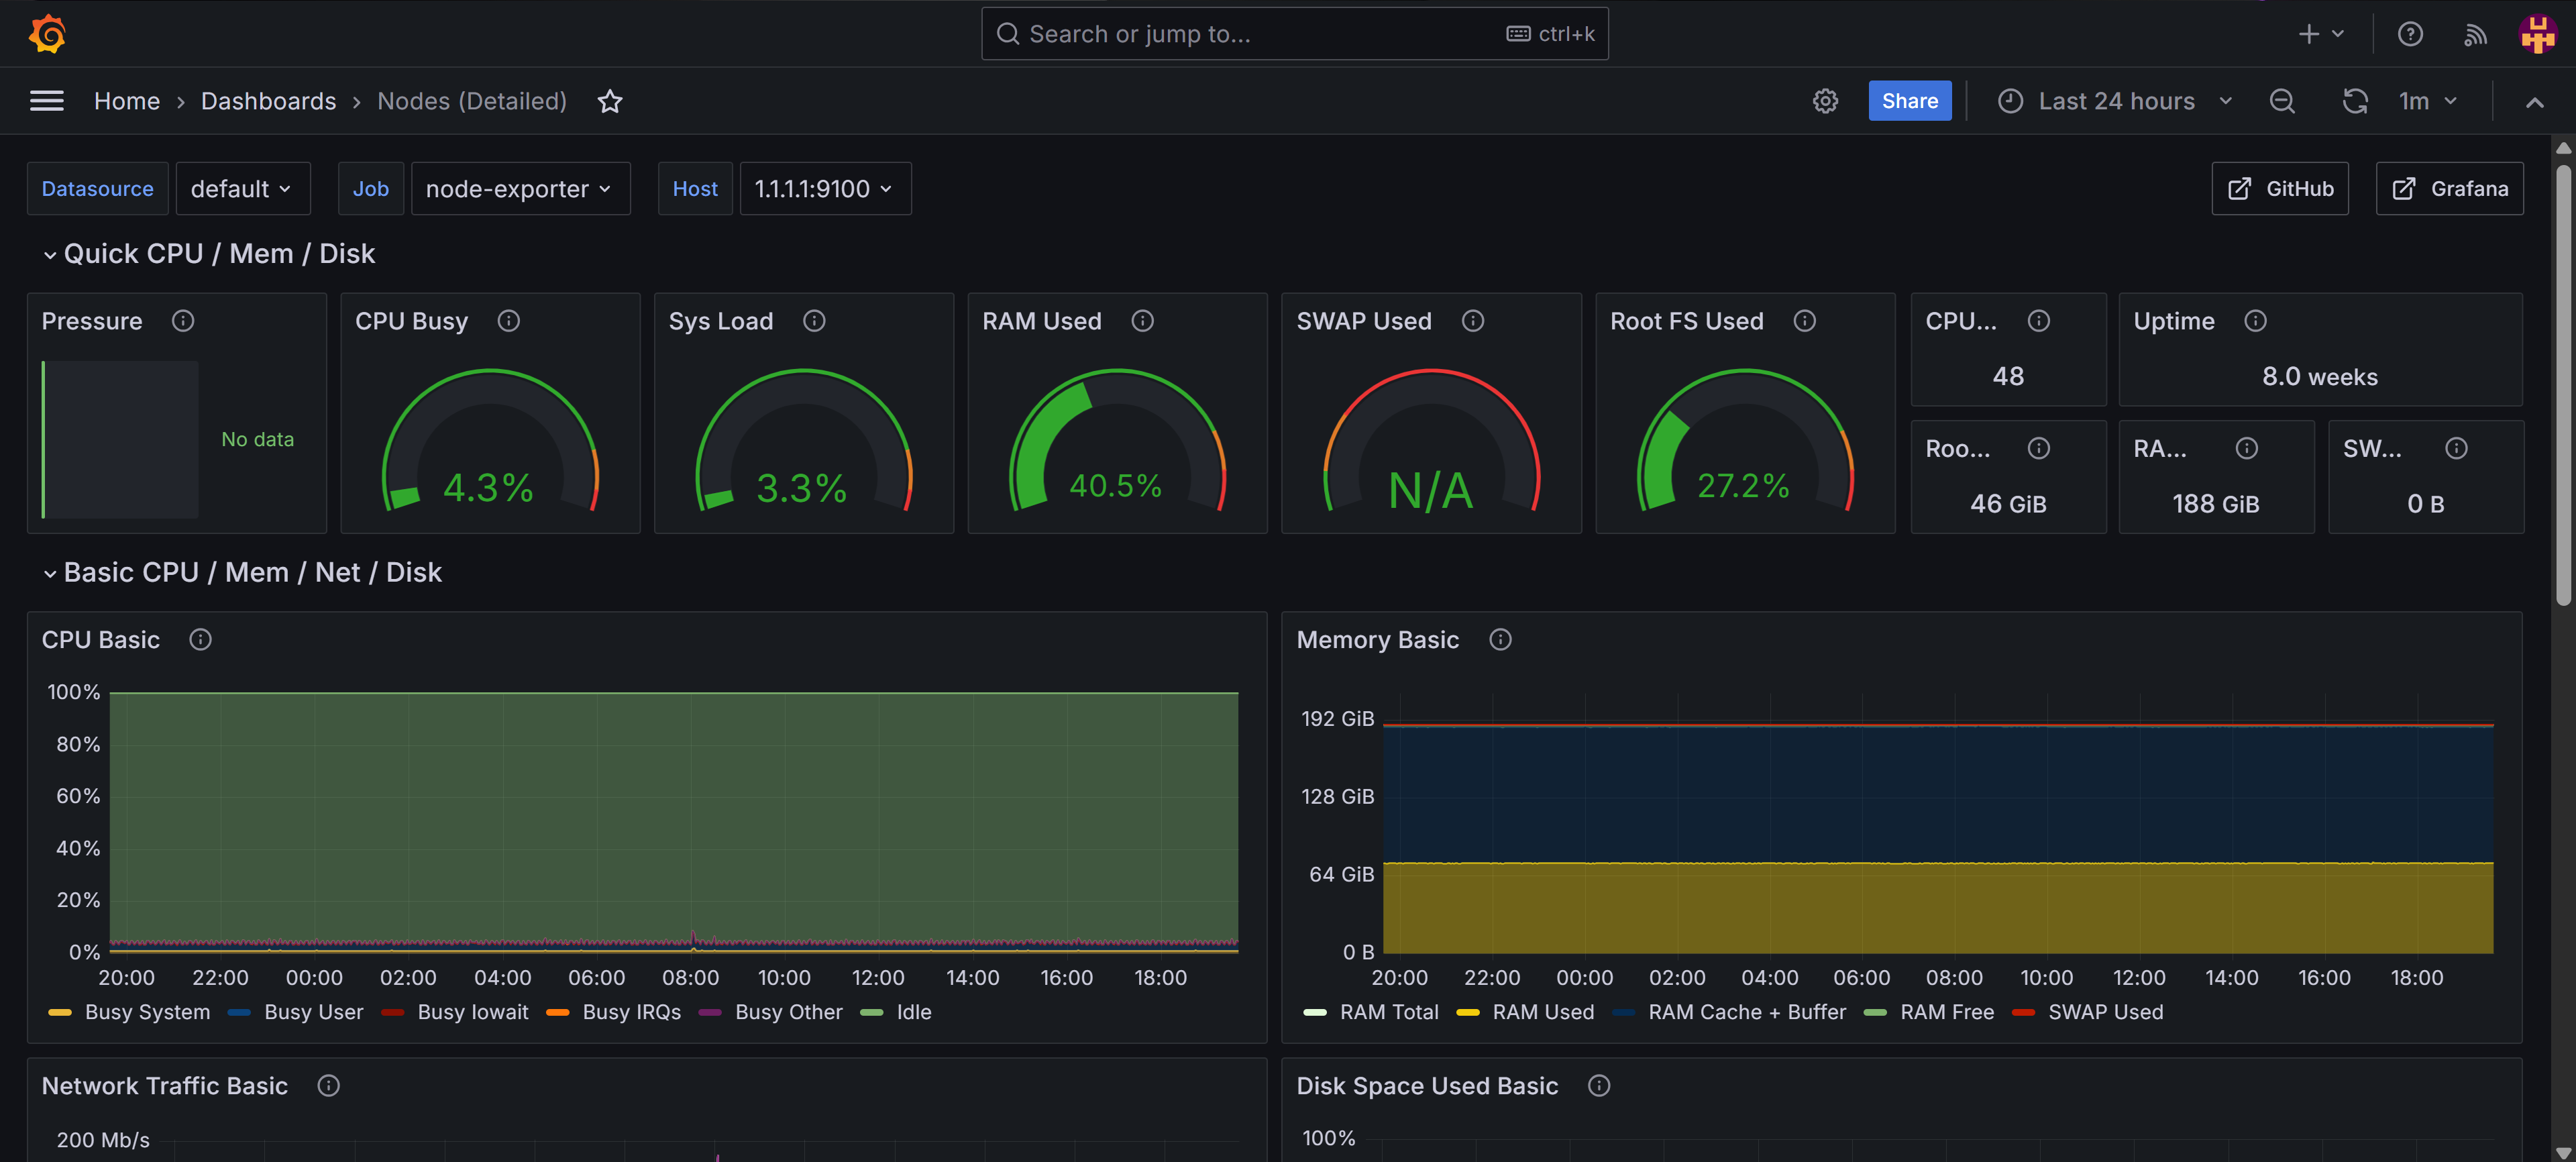The height and width of the screenshot is (1162, 2576).
Task: Click the Grafana logo icon
Action: click(x=47, y=34)
